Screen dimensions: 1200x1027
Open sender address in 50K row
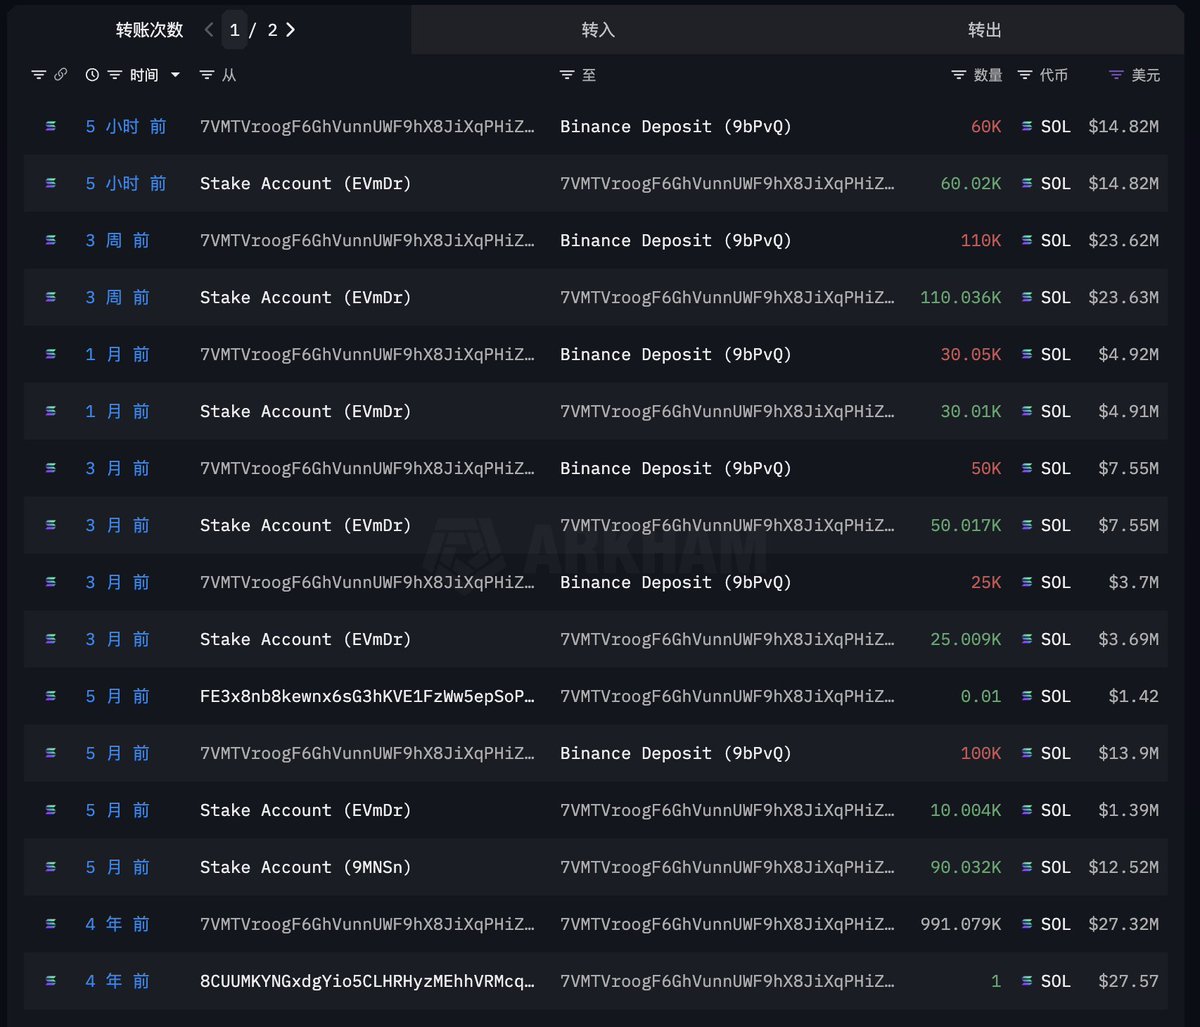tap(367, 468)
